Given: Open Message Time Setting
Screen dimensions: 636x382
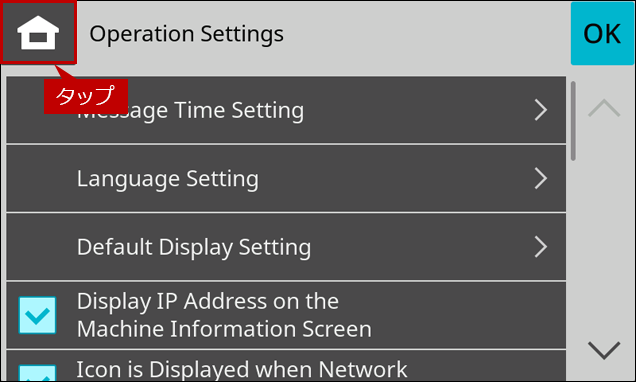Looking at the screenshot, I should [x=286, y=110].
